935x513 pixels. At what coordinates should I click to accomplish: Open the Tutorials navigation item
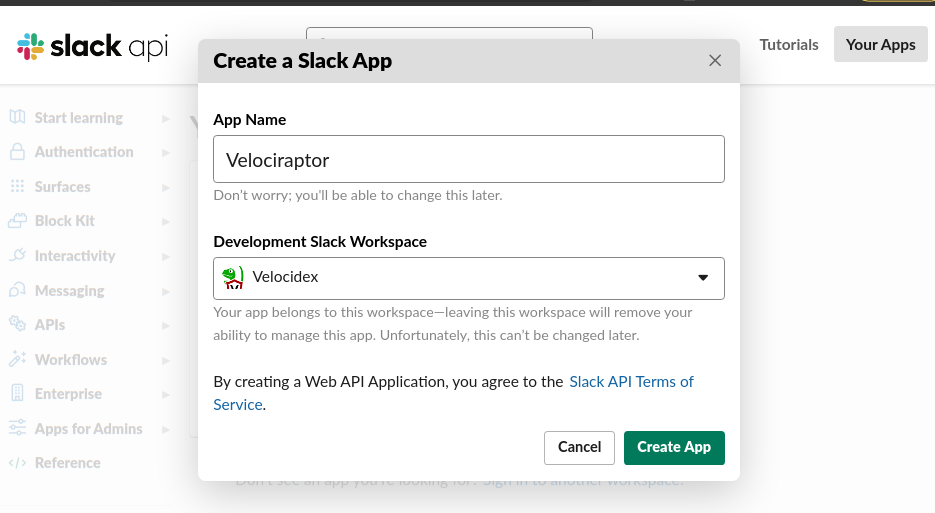click(x=788, y=45)
